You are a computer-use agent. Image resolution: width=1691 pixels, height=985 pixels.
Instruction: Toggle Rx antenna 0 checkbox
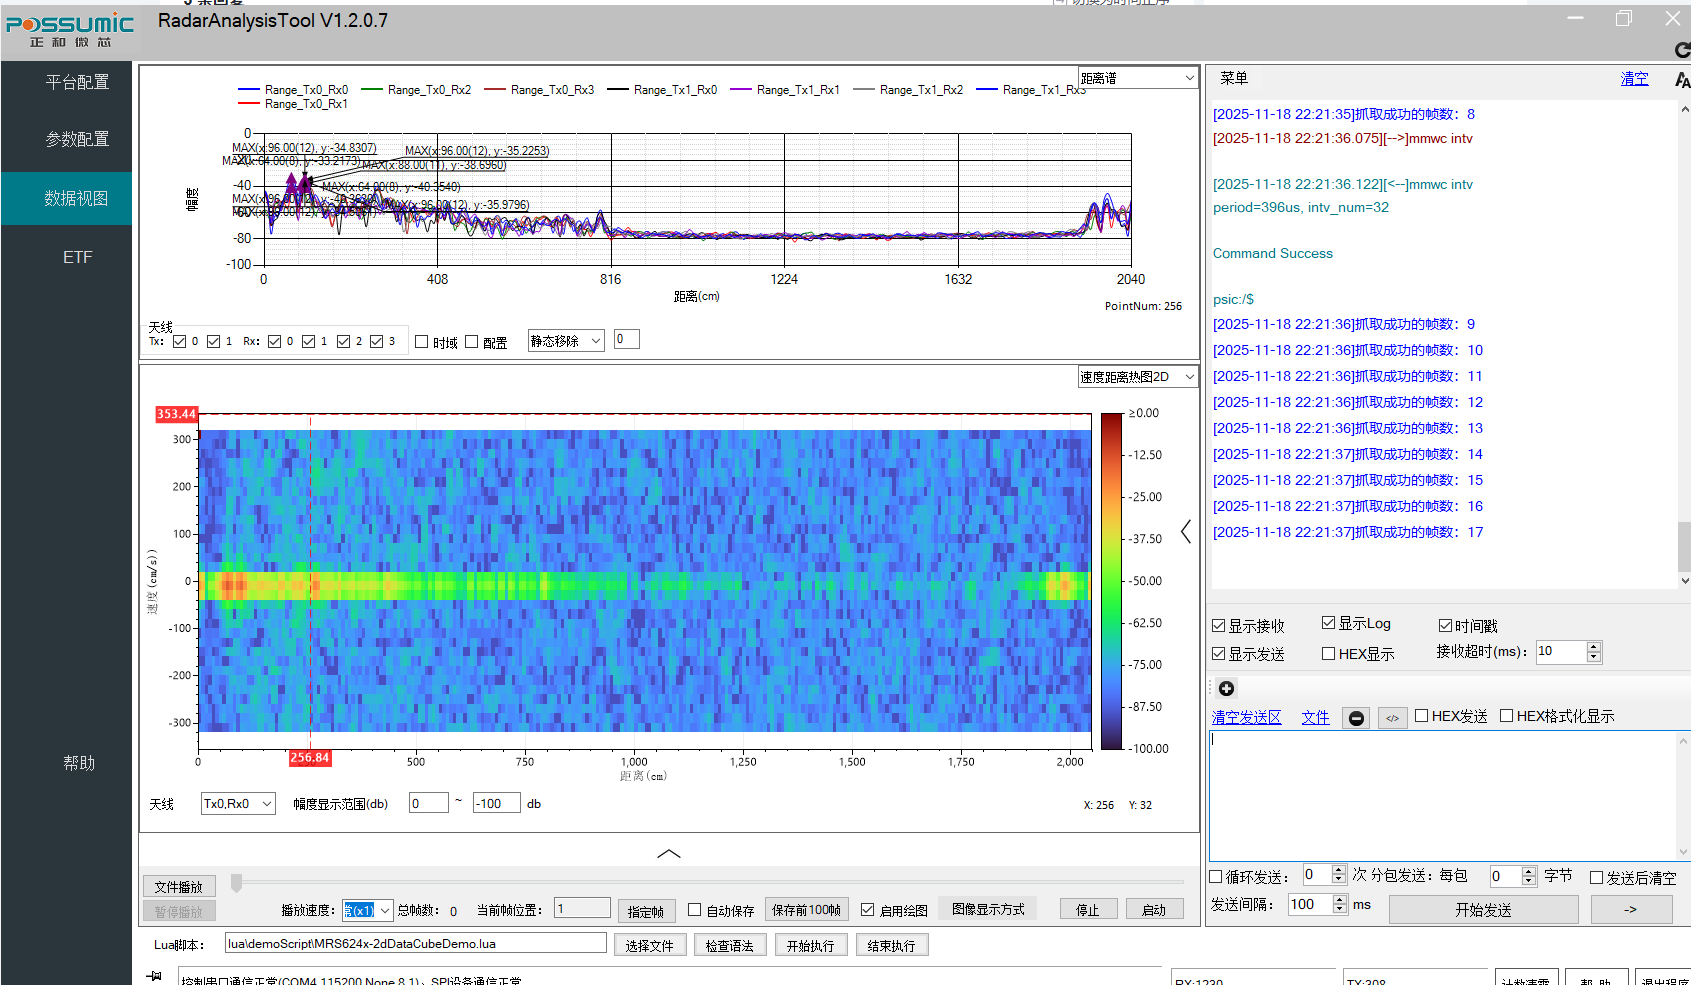click(x=274, y=341)
